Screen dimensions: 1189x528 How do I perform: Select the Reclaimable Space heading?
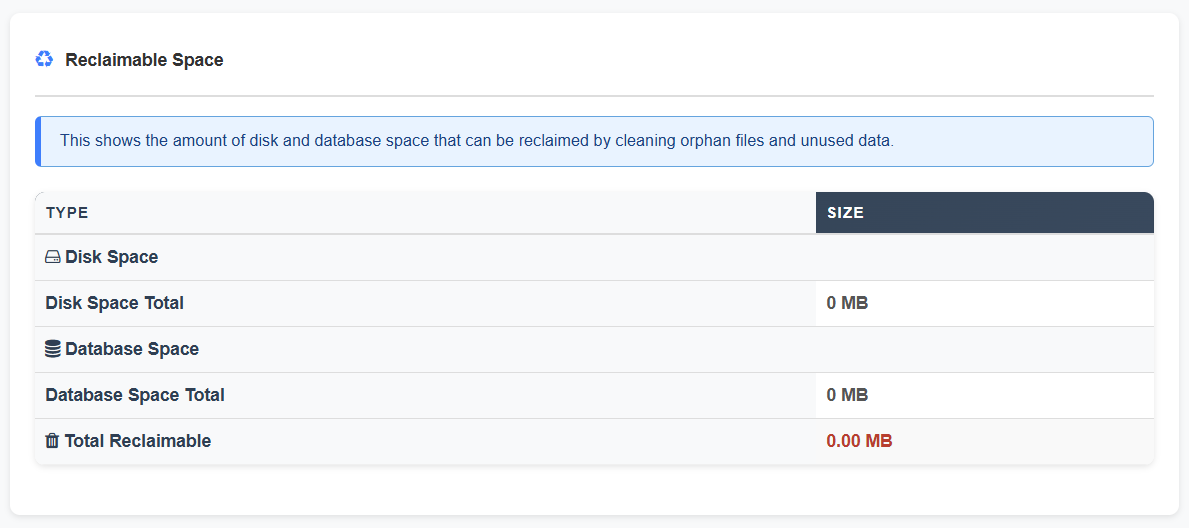144,60
